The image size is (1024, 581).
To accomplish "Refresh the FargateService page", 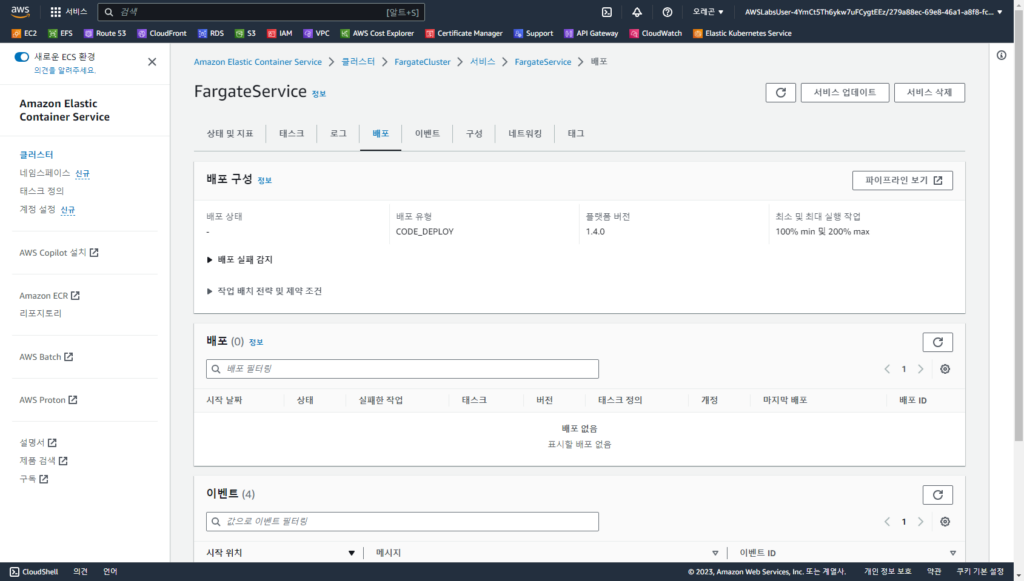I will 780,93.
